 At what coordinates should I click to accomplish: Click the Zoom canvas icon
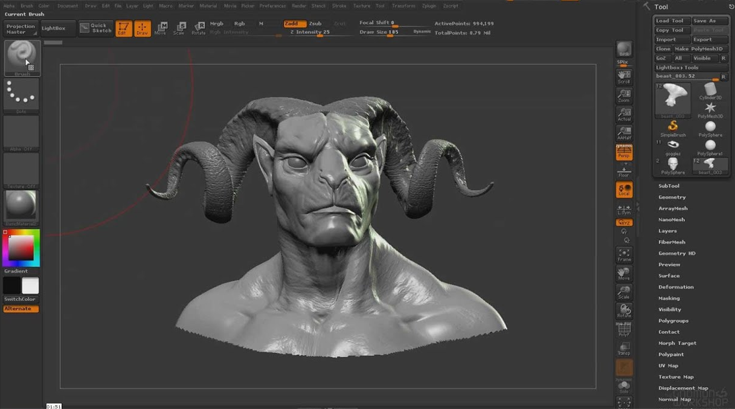tap(624, 96)
